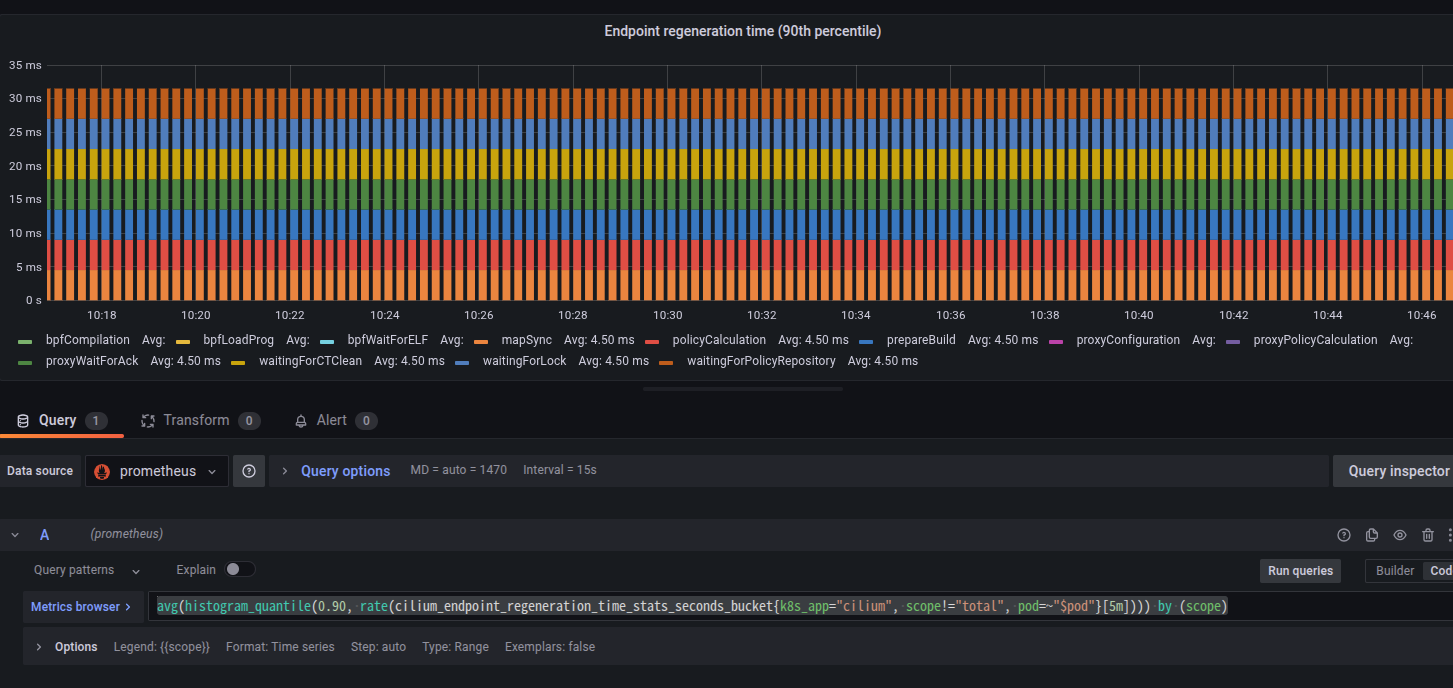The height and width of the screenshot is (688, 1453).
Task: Click the 'Interval = 15s' text
Action: click(x=560, y=470)
